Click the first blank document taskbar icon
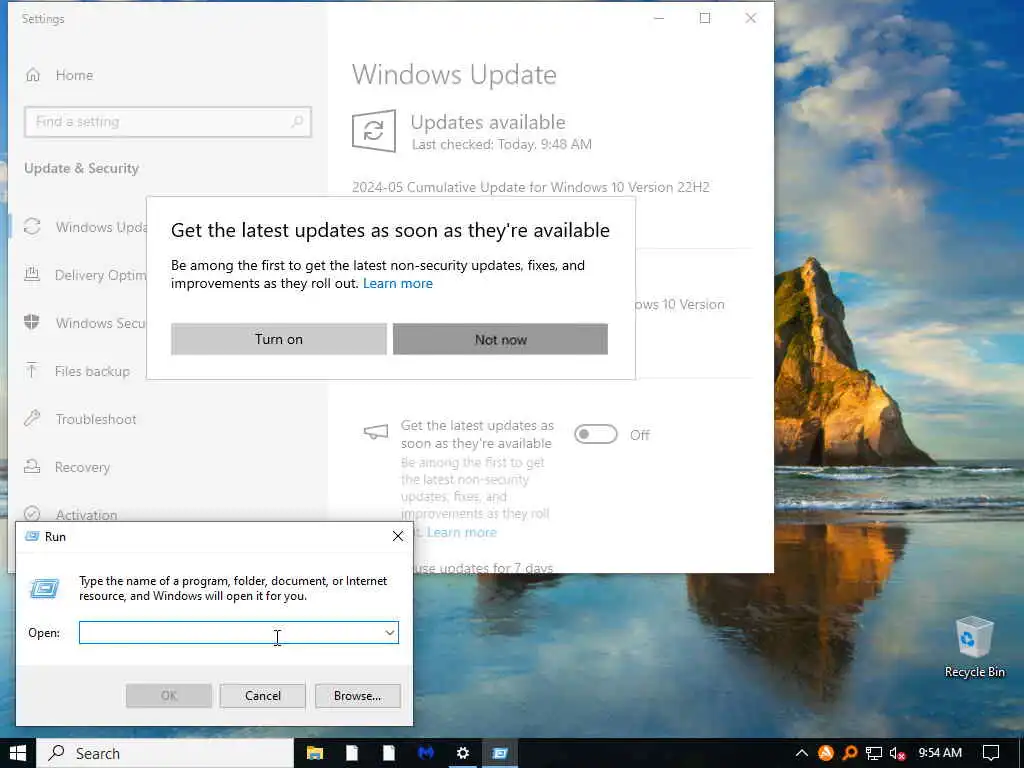 352,753
